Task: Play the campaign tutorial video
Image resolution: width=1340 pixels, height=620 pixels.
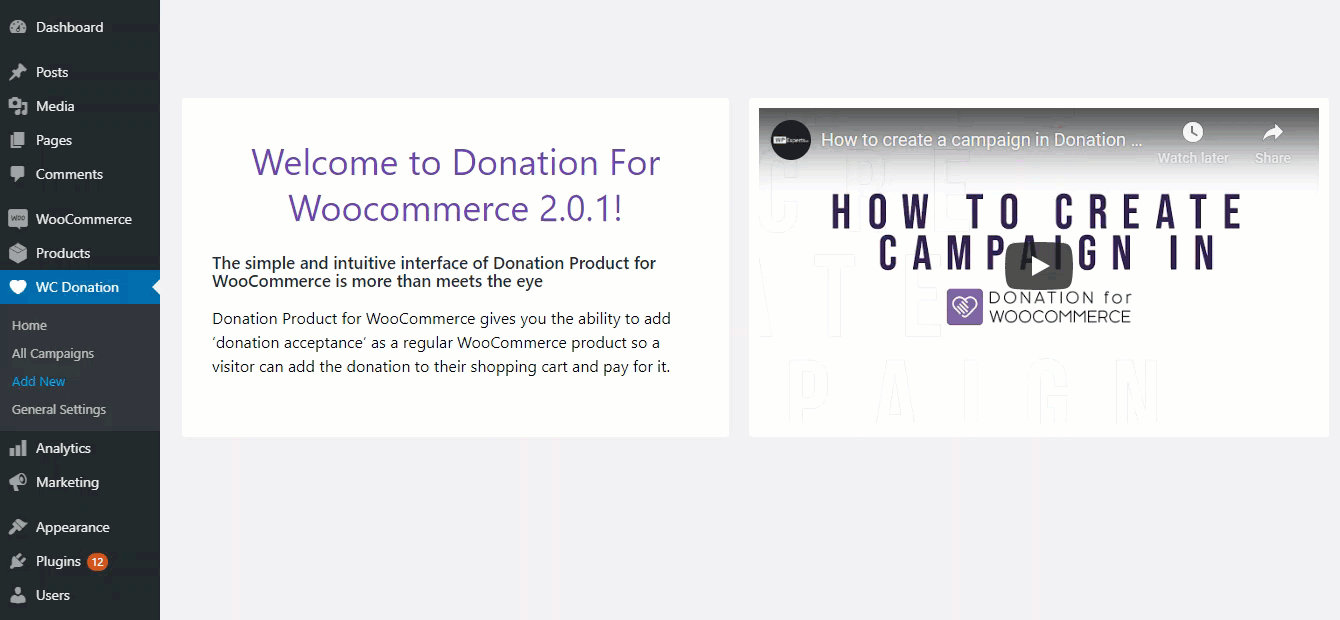Action: 1039,266
